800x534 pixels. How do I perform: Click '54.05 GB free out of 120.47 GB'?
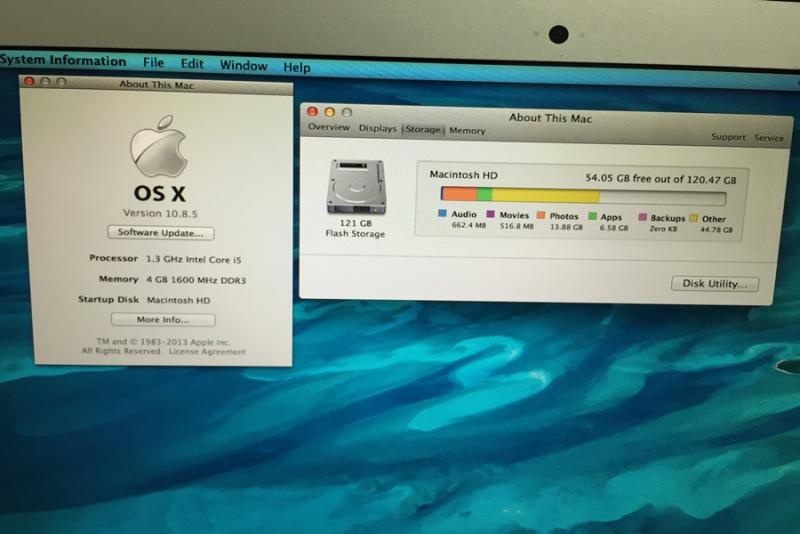pos(661,179)
